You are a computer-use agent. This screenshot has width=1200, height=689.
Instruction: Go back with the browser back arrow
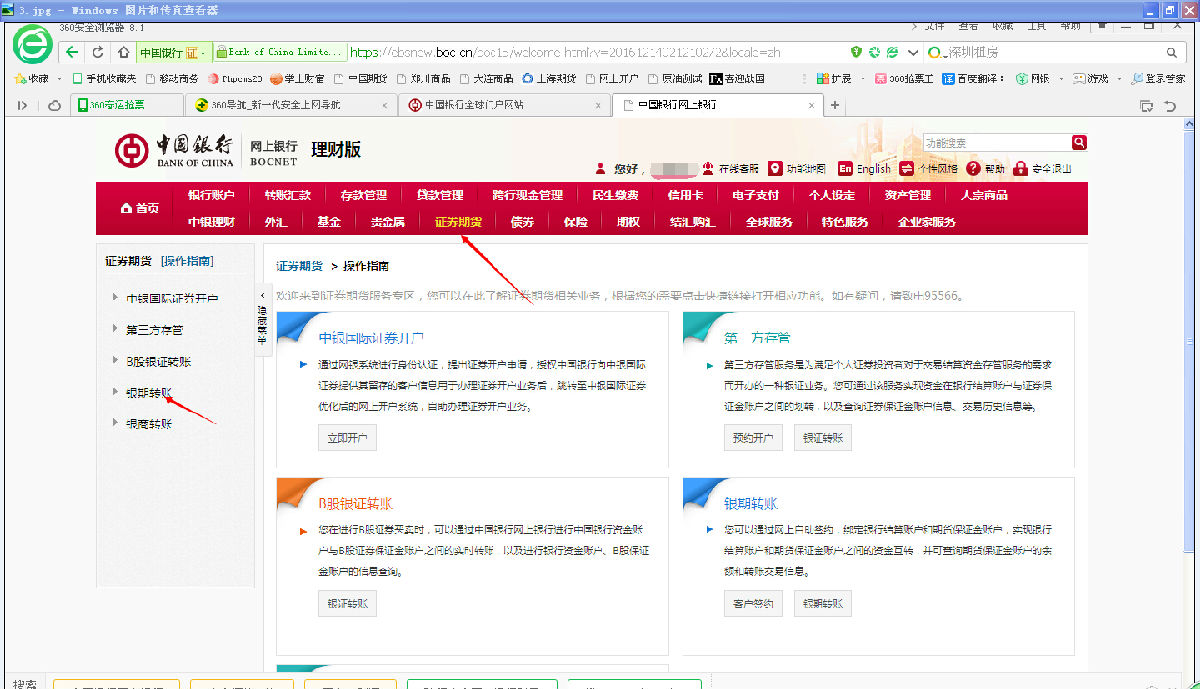point(72,53)
